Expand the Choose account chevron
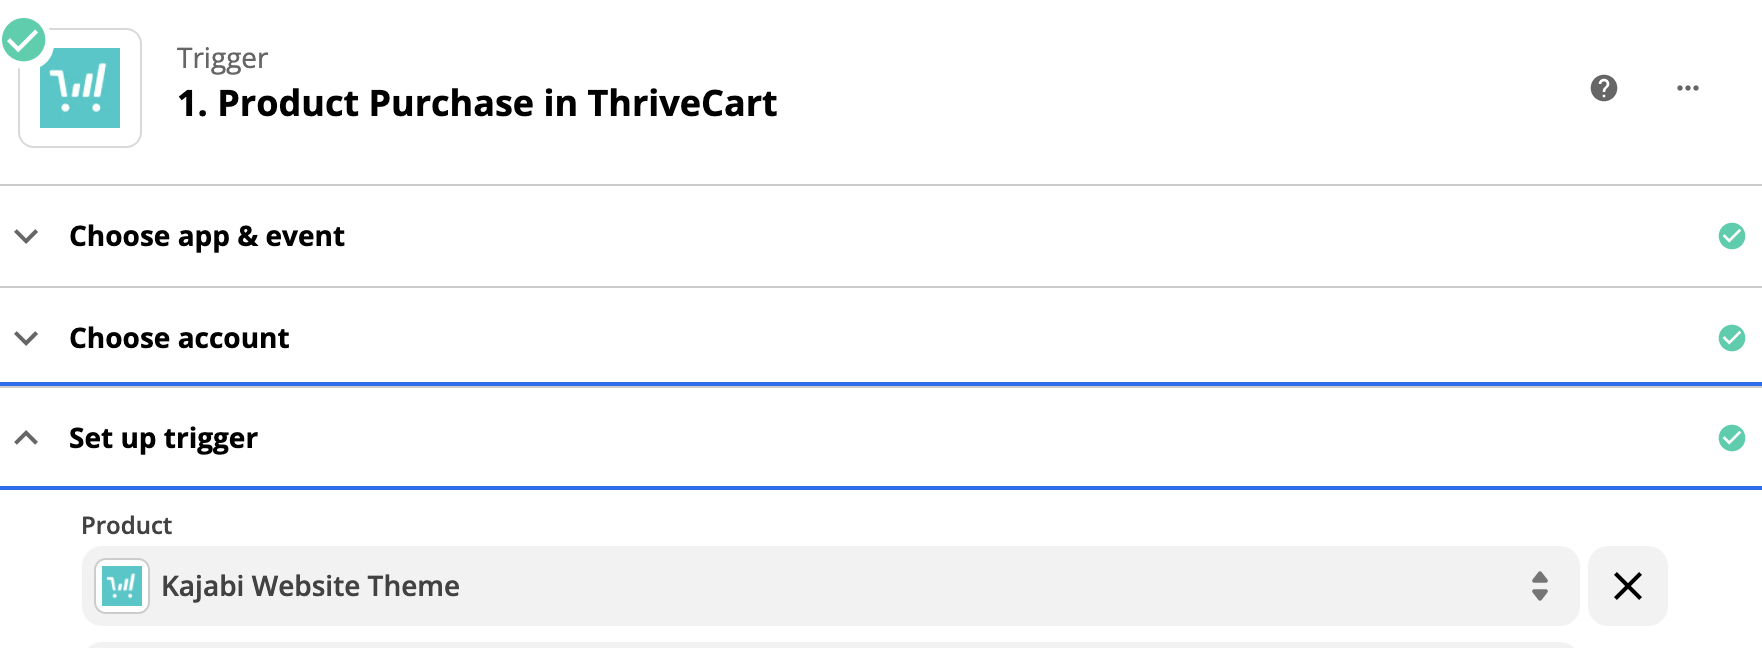Viewport: 1762px width, 648px height. click(x=27, y=338)
